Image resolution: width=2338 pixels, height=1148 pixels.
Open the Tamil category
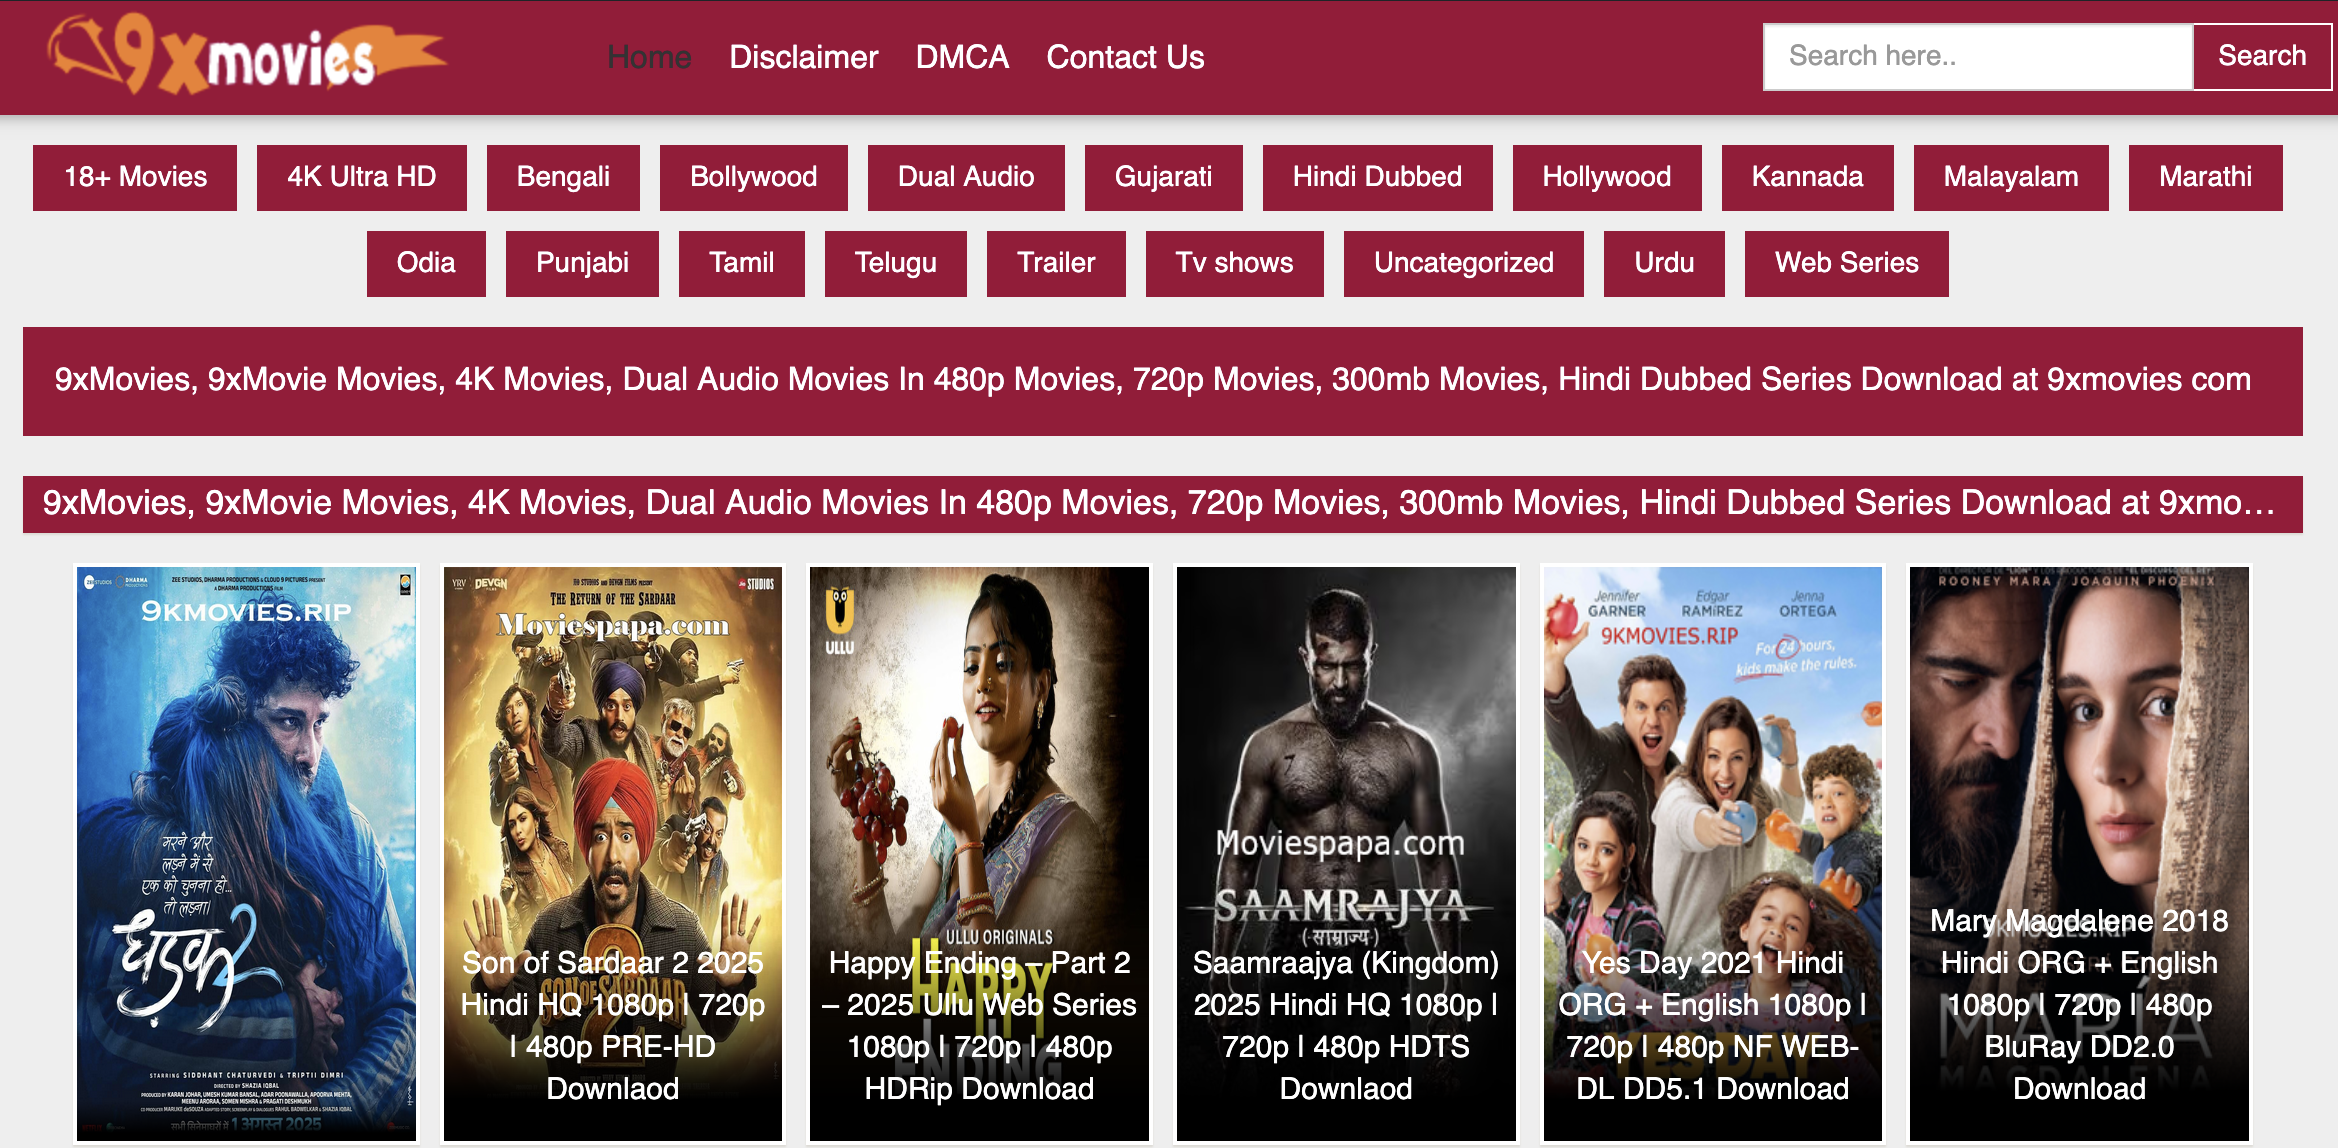742,263
